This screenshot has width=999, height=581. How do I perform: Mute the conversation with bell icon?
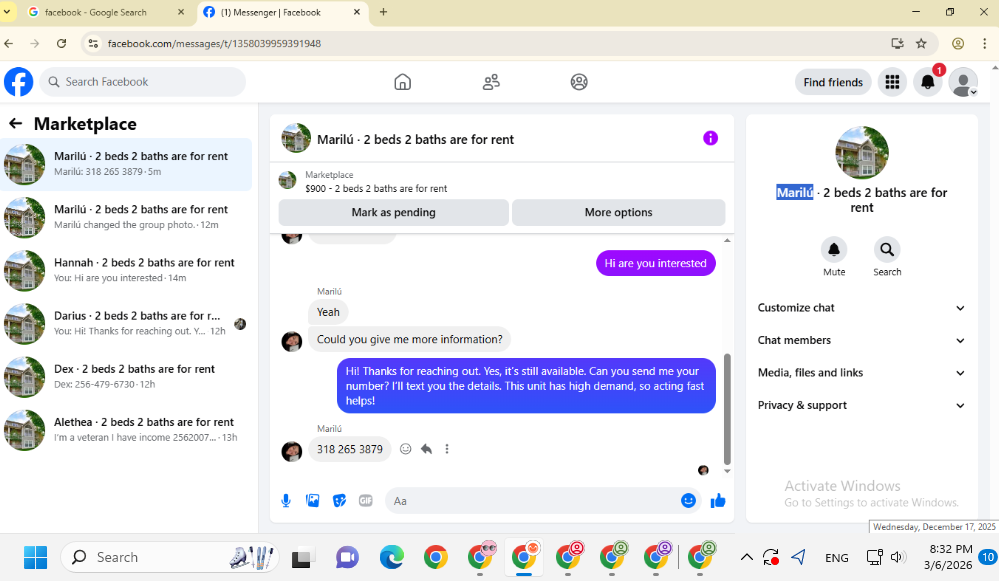[x=833, y=250]
